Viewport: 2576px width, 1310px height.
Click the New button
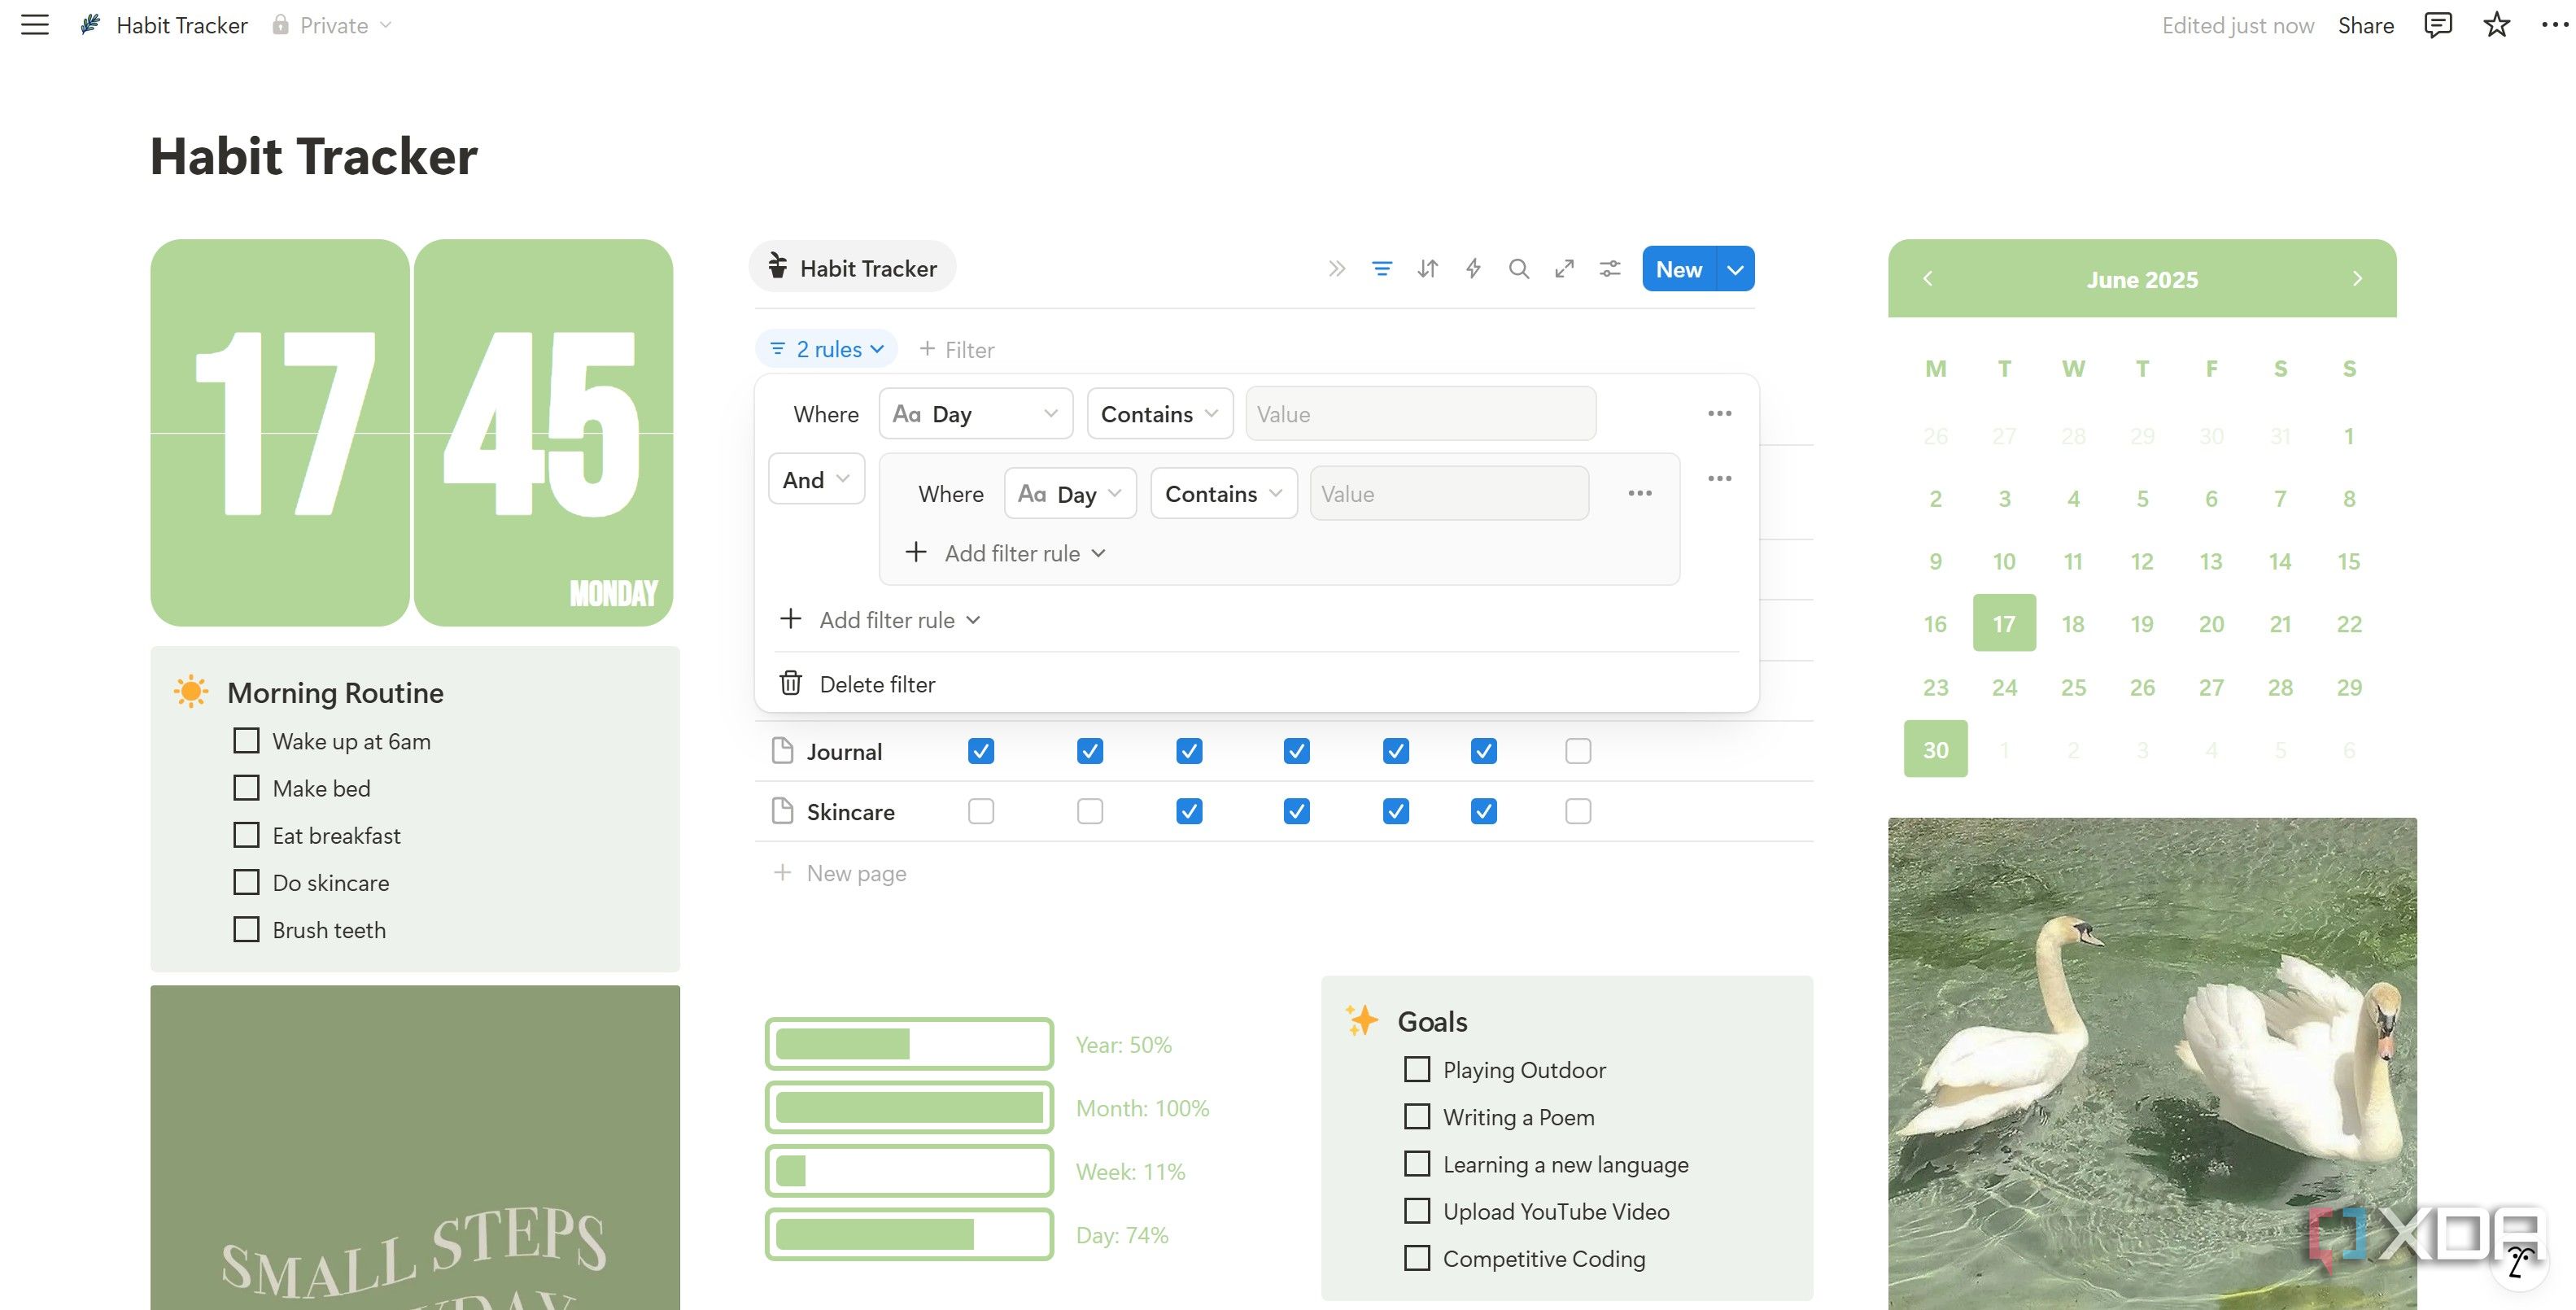[x=1679, y=269]
